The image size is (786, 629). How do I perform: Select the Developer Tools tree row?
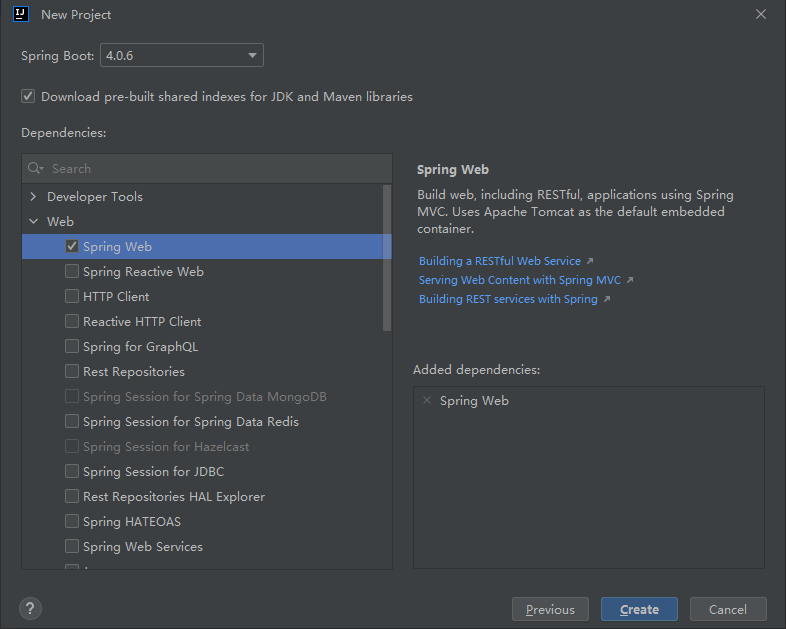203,196
